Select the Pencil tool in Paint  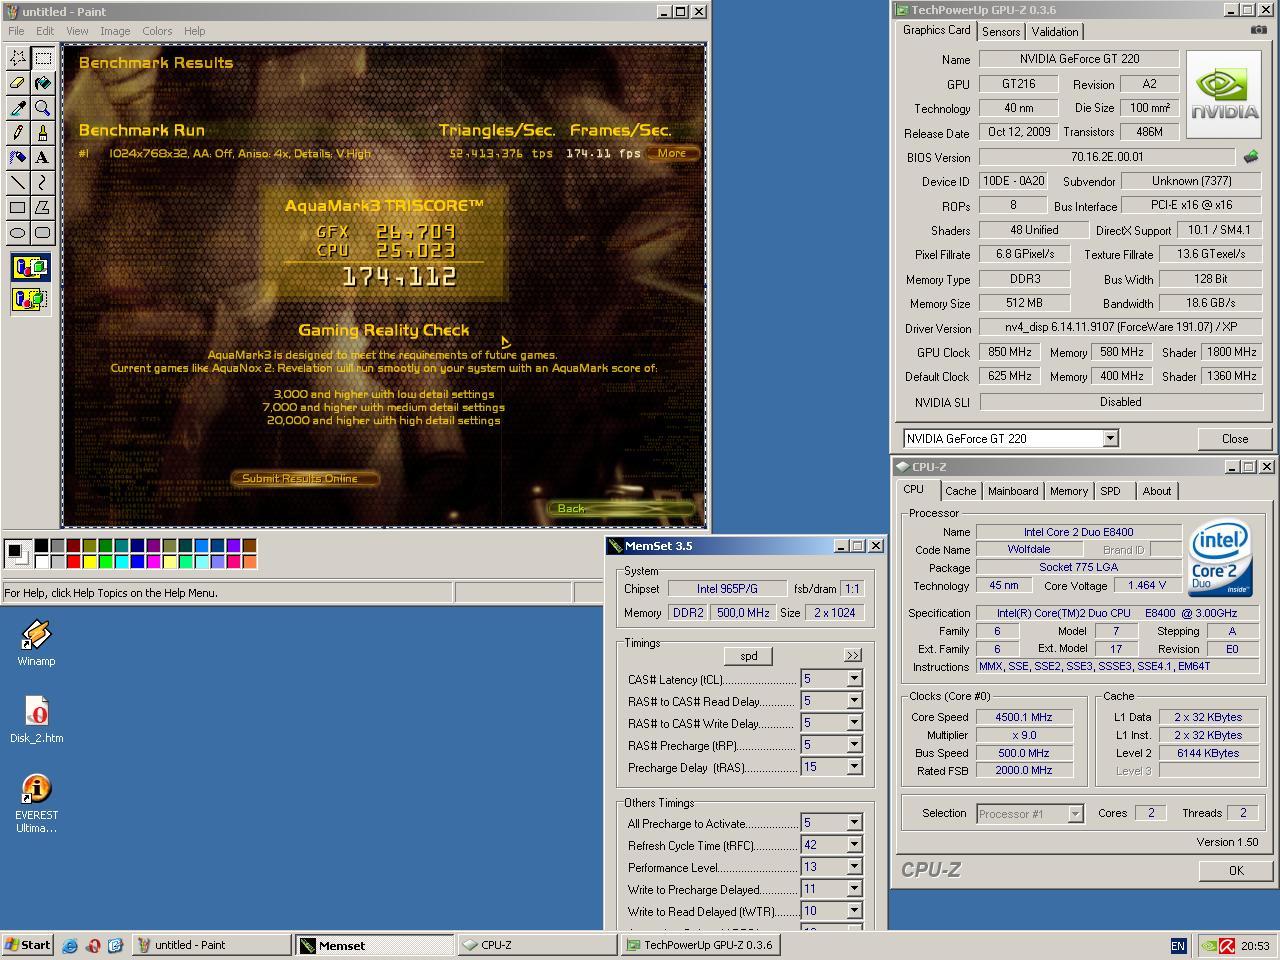point(18,133)
